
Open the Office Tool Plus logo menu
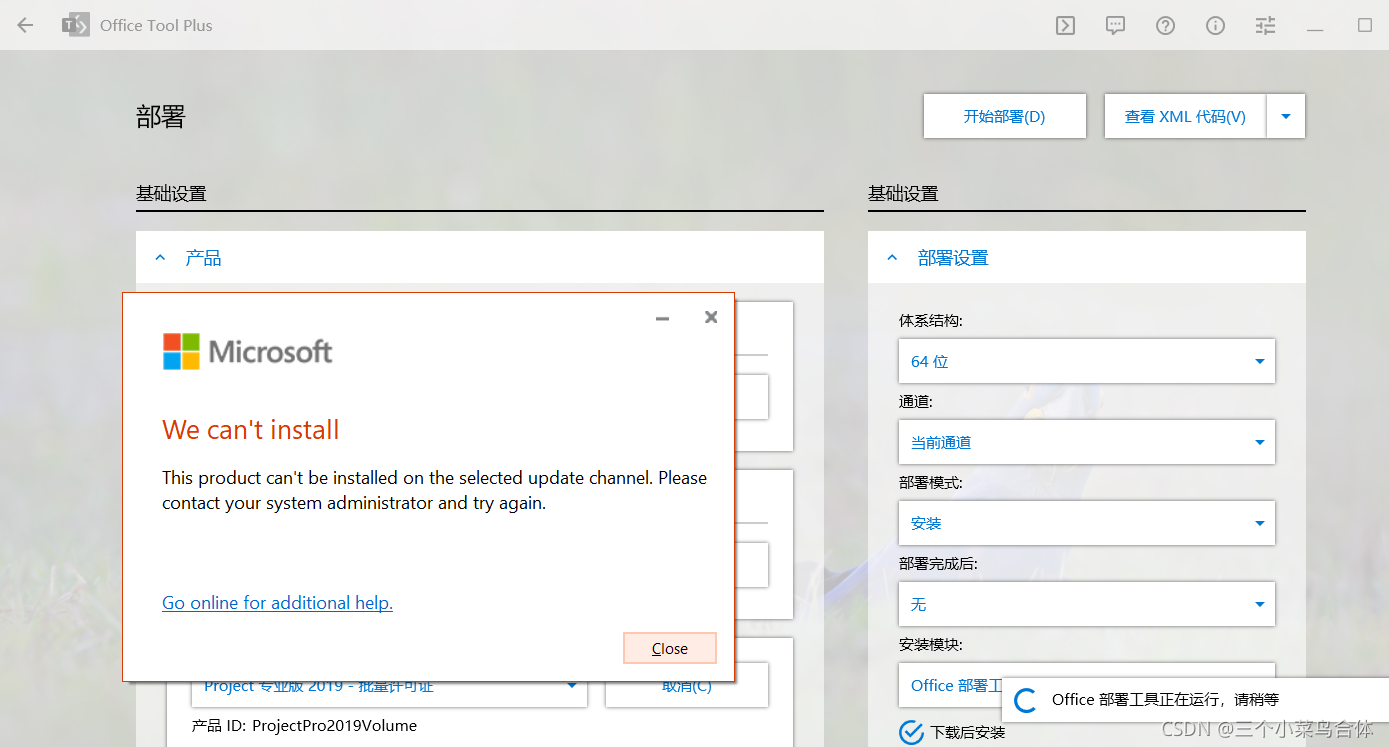(75, 25)
